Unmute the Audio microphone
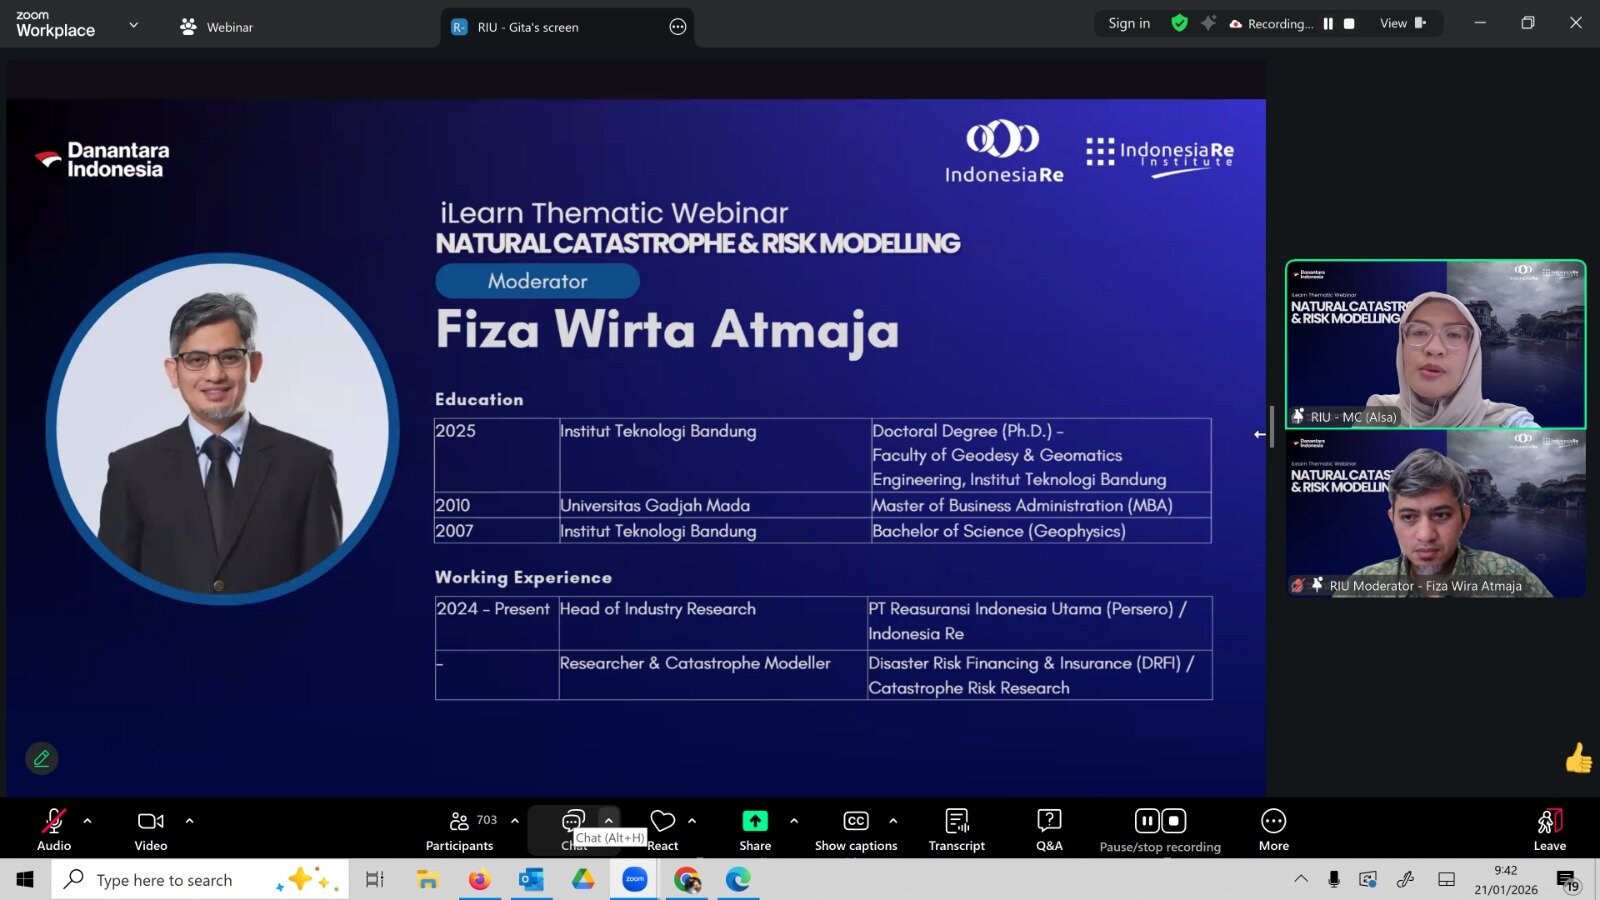Screen dimensions: 1600x900 click(x=54, y=830)
